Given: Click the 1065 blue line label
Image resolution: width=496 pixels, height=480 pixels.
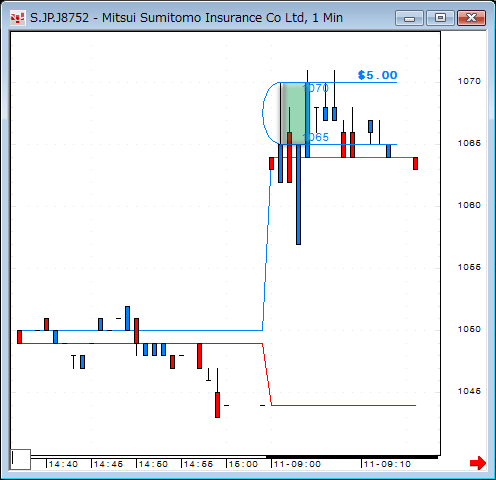Looking at the screenshot, I should (x=316, y=137).
